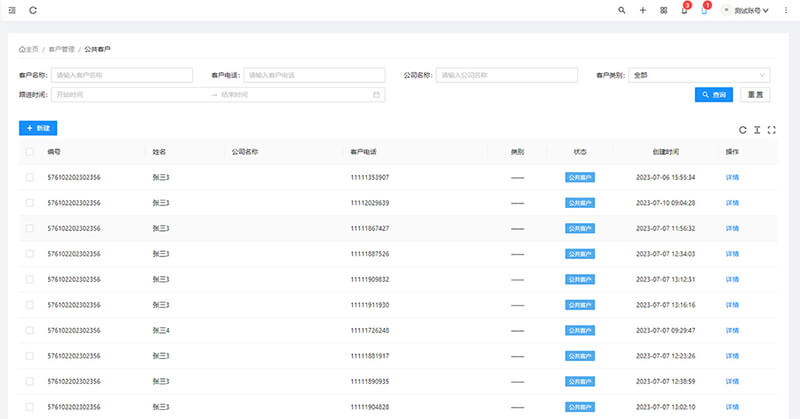The width and height of the screenshot is (800, 419).
Task: Expand the 测试账号 account dropdown
Action: 747,10
